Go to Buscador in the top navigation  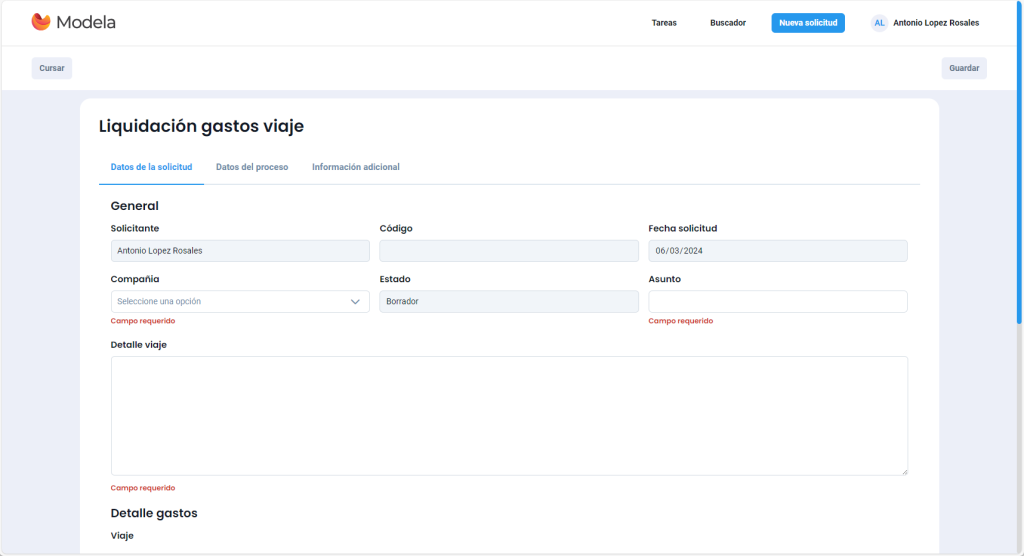coord(727,23)
